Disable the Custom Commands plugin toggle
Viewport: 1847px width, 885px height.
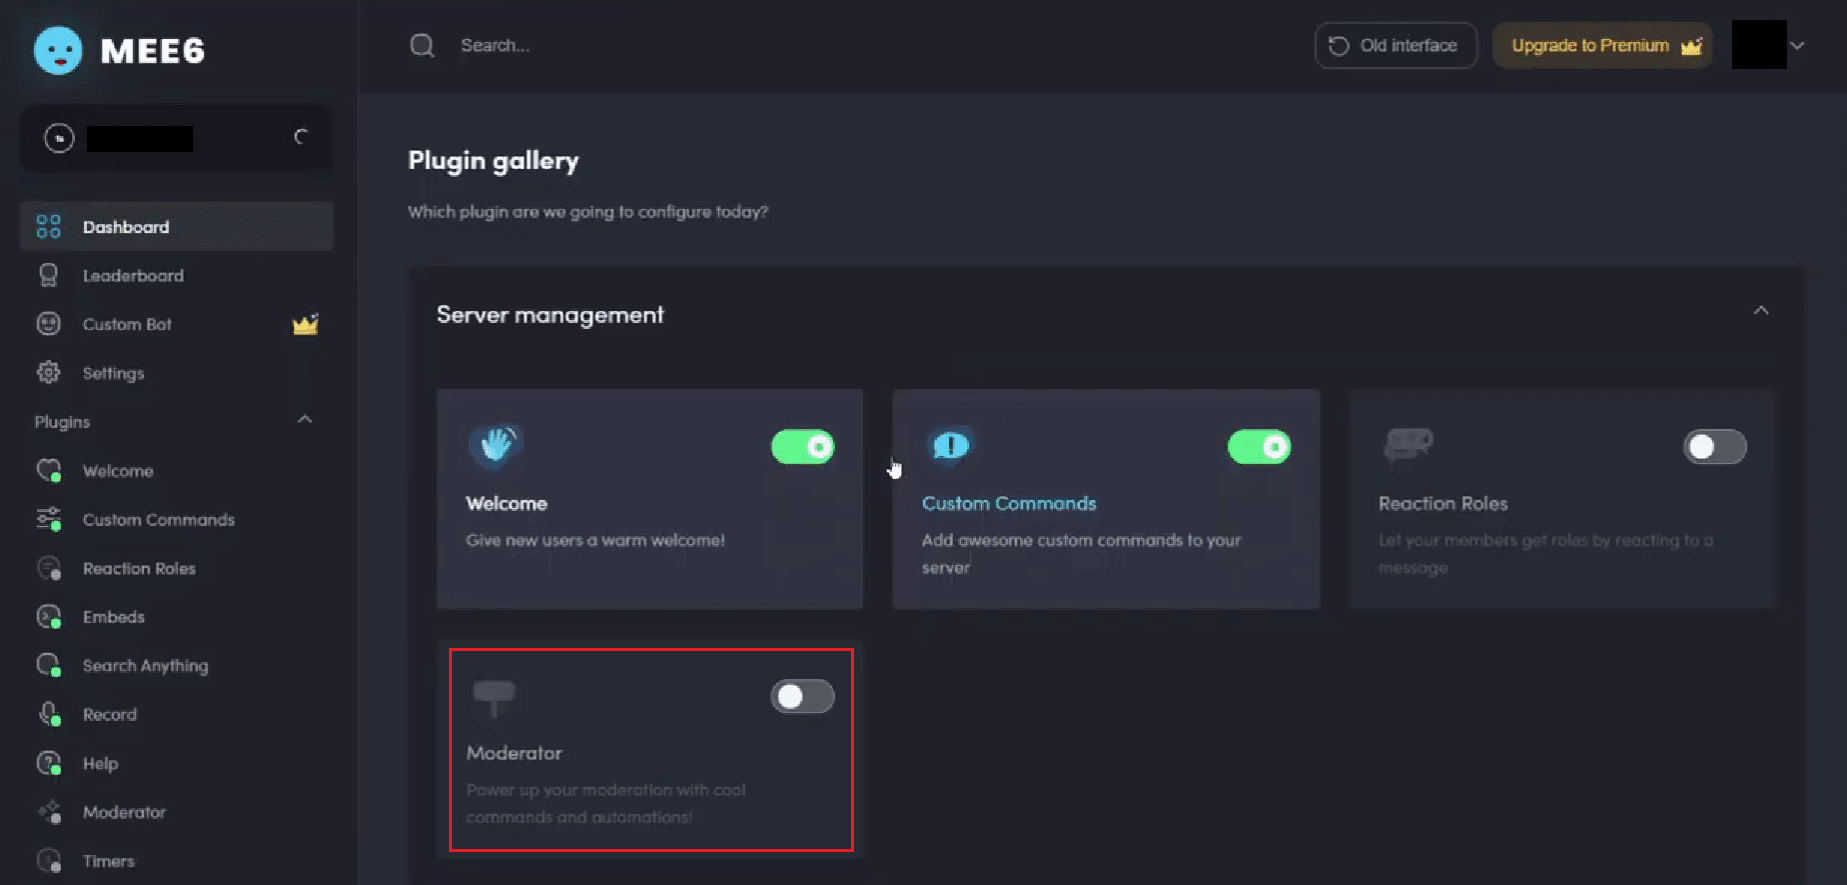point(1259,447)
